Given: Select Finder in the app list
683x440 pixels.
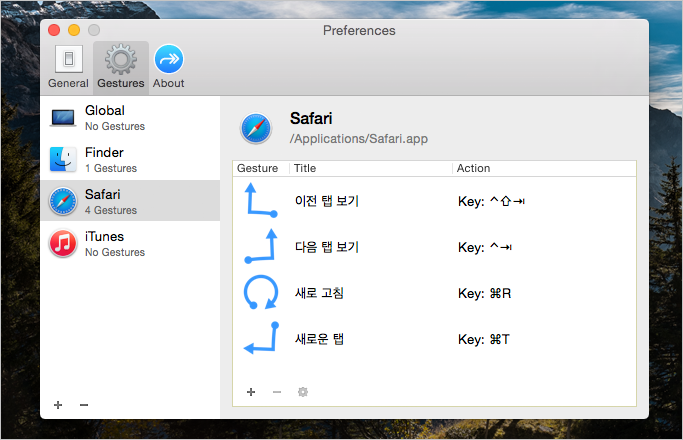Looking at the screenshot, I should click(130, 159).
